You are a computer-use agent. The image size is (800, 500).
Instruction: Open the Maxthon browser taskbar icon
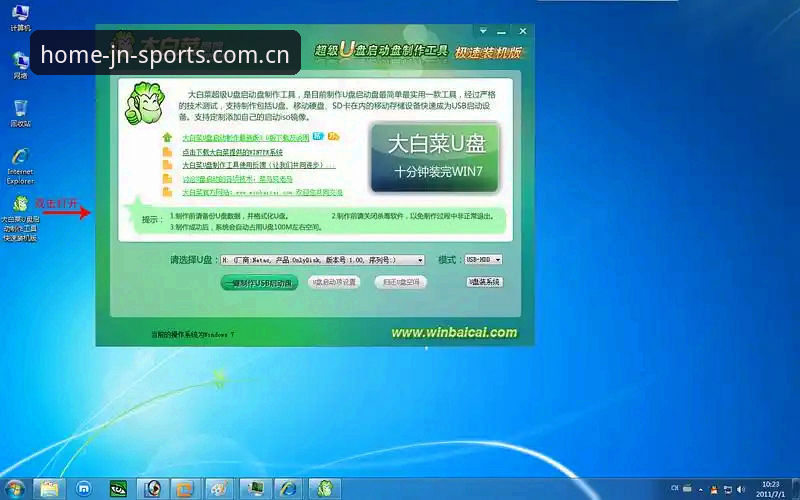coord(83,488)
